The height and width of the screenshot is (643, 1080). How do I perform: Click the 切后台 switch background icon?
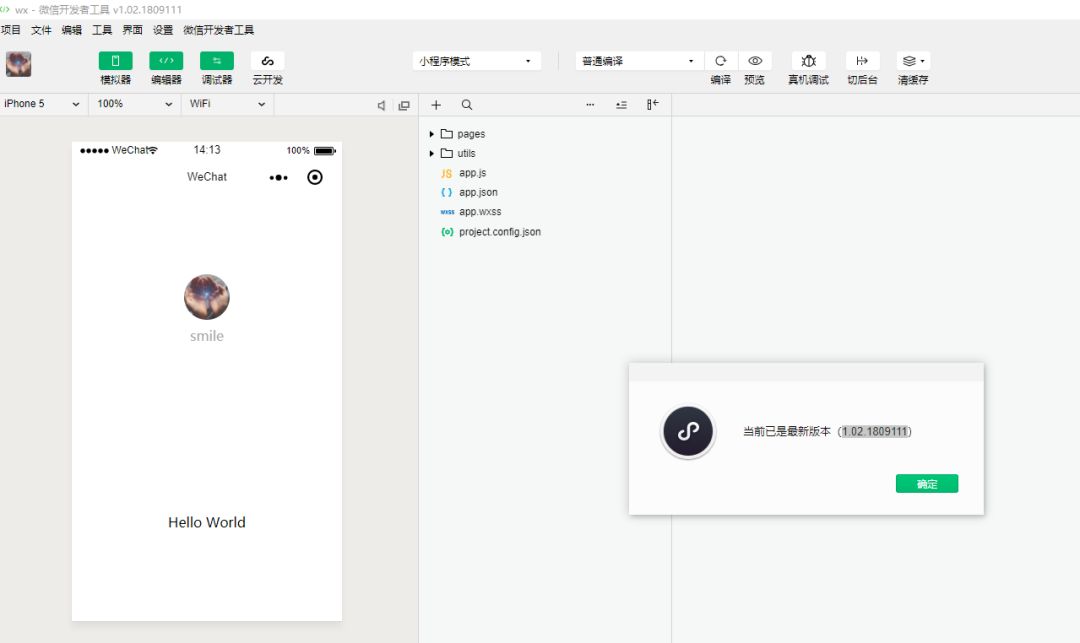(x=862, y=61)
